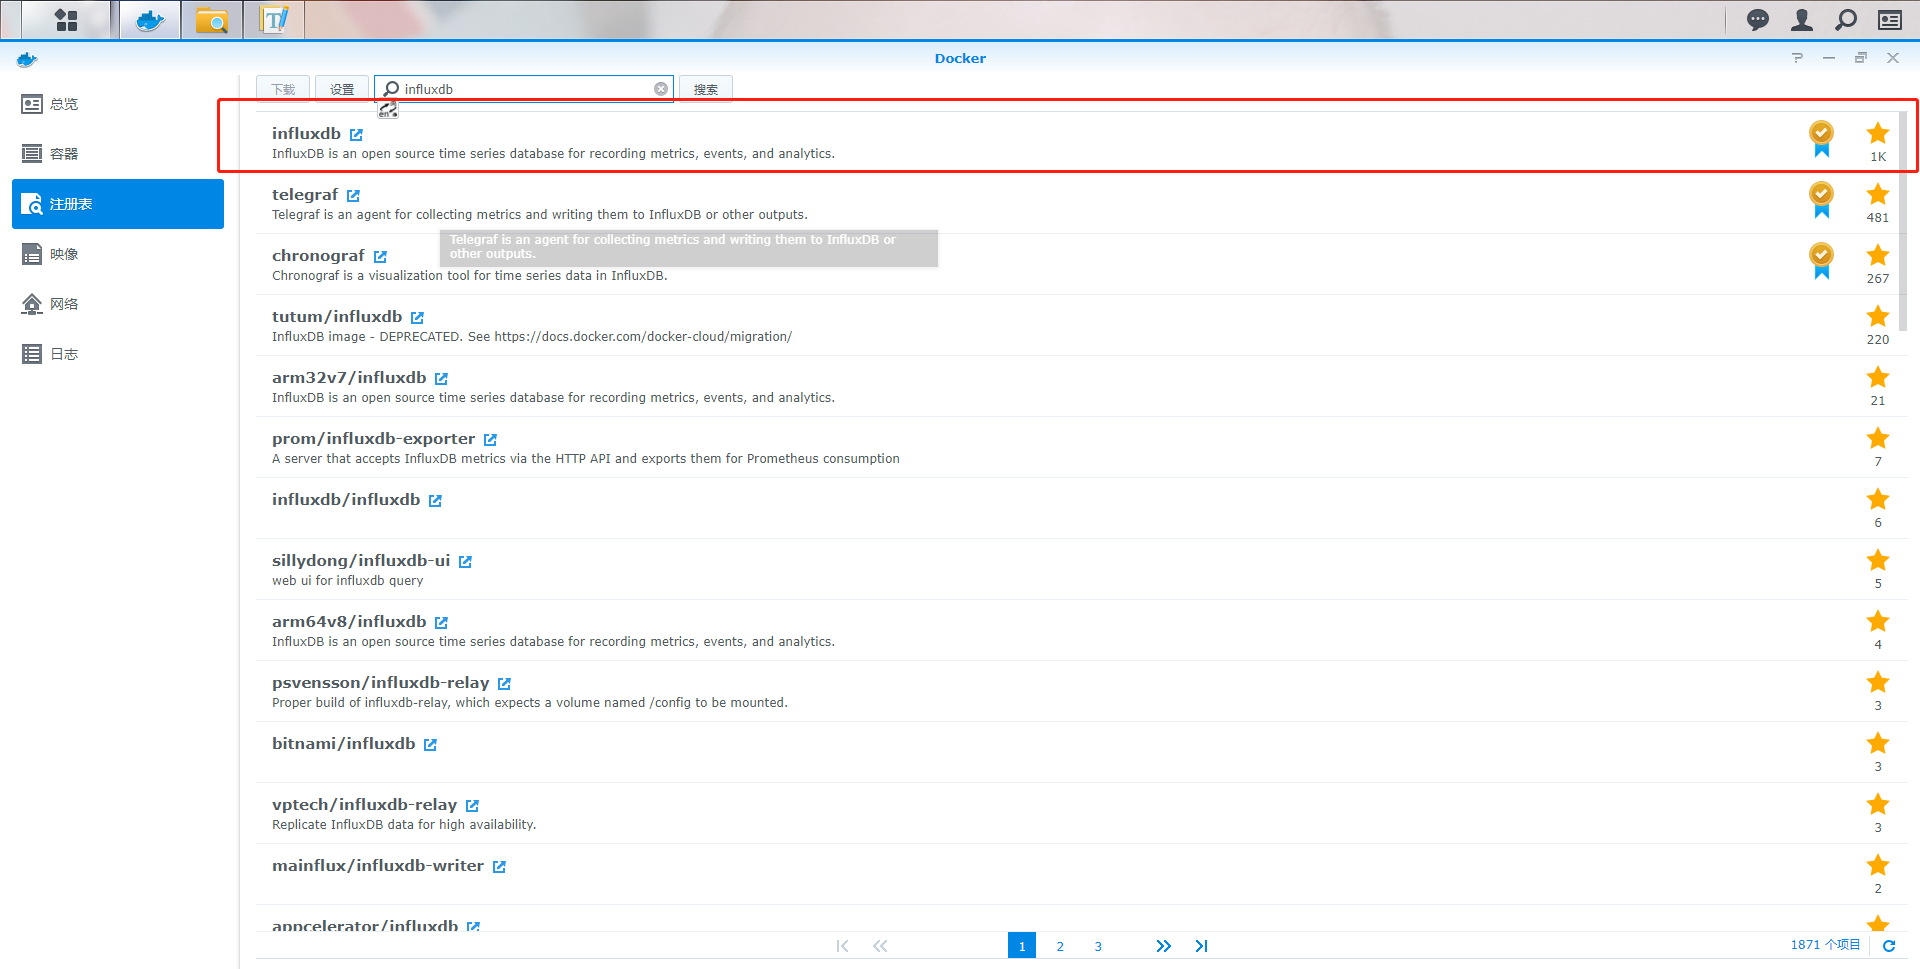Click the 设置 settings button

tap(342, 89)
